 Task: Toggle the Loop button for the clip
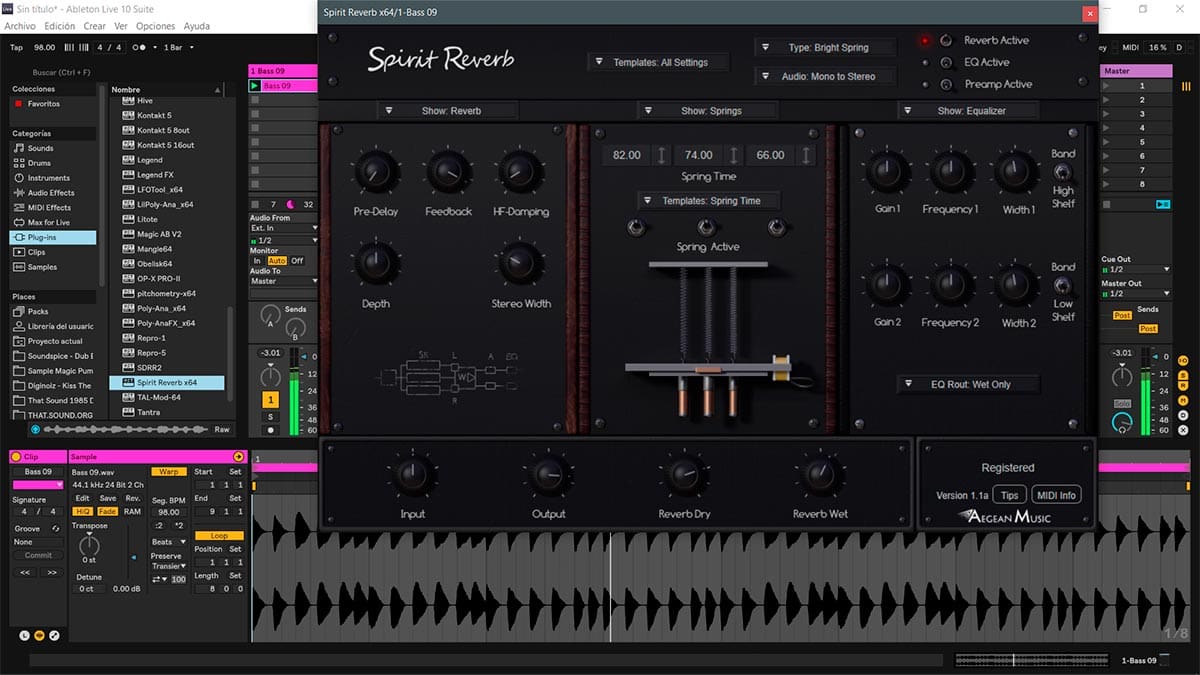(x=219, y=536)
